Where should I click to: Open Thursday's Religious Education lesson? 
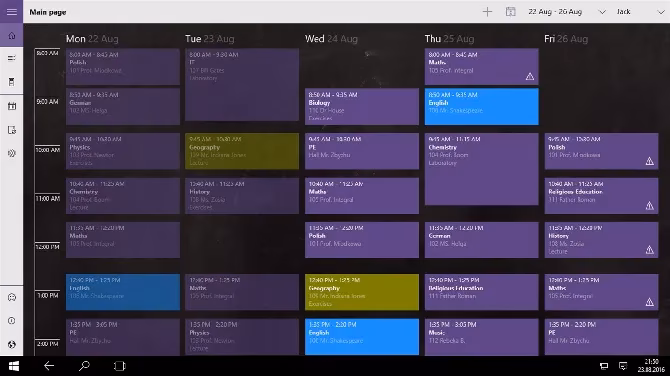pyautogui.click(x=482, y=292)
